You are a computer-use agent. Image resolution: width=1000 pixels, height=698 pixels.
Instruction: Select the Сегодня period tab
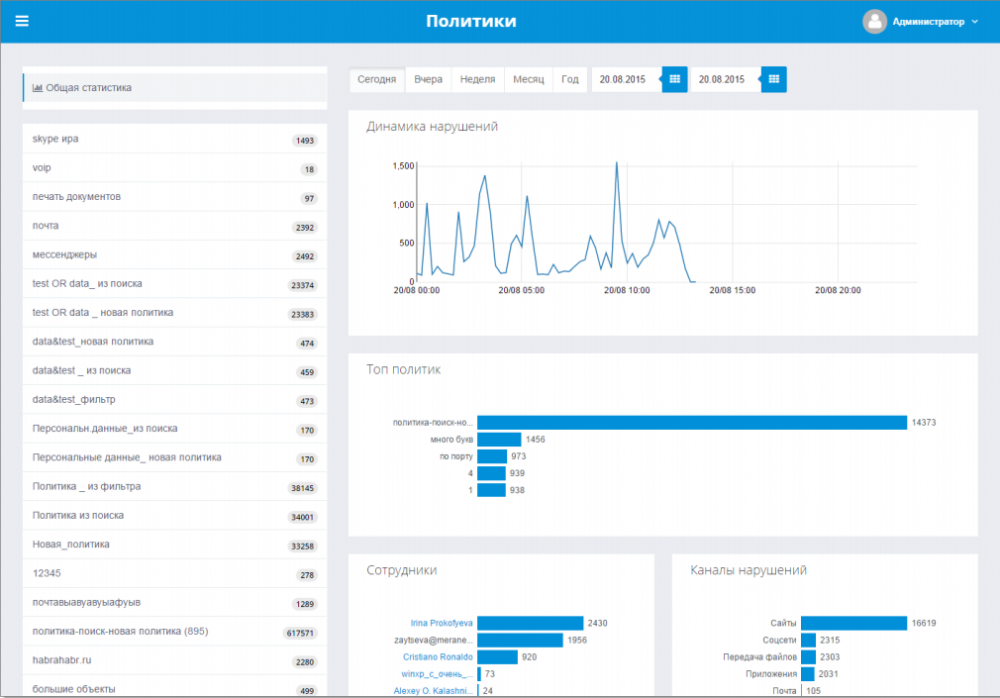coord(376,79)
